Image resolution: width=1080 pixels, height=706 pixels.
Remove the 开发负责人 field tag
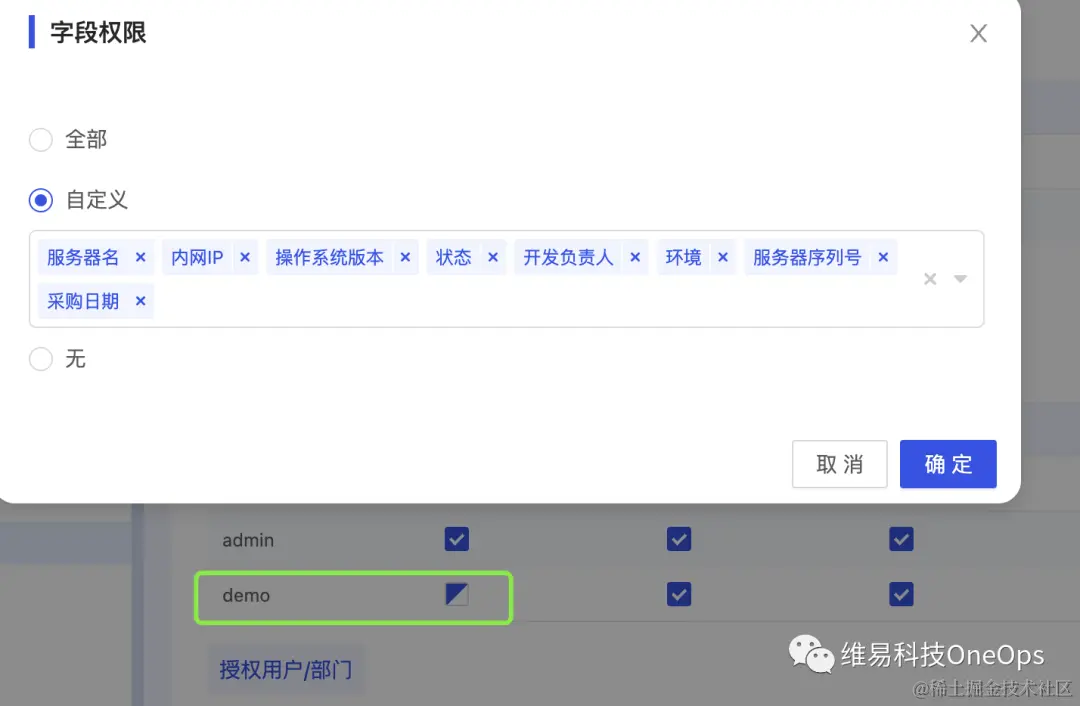click(x=635, y=257)
